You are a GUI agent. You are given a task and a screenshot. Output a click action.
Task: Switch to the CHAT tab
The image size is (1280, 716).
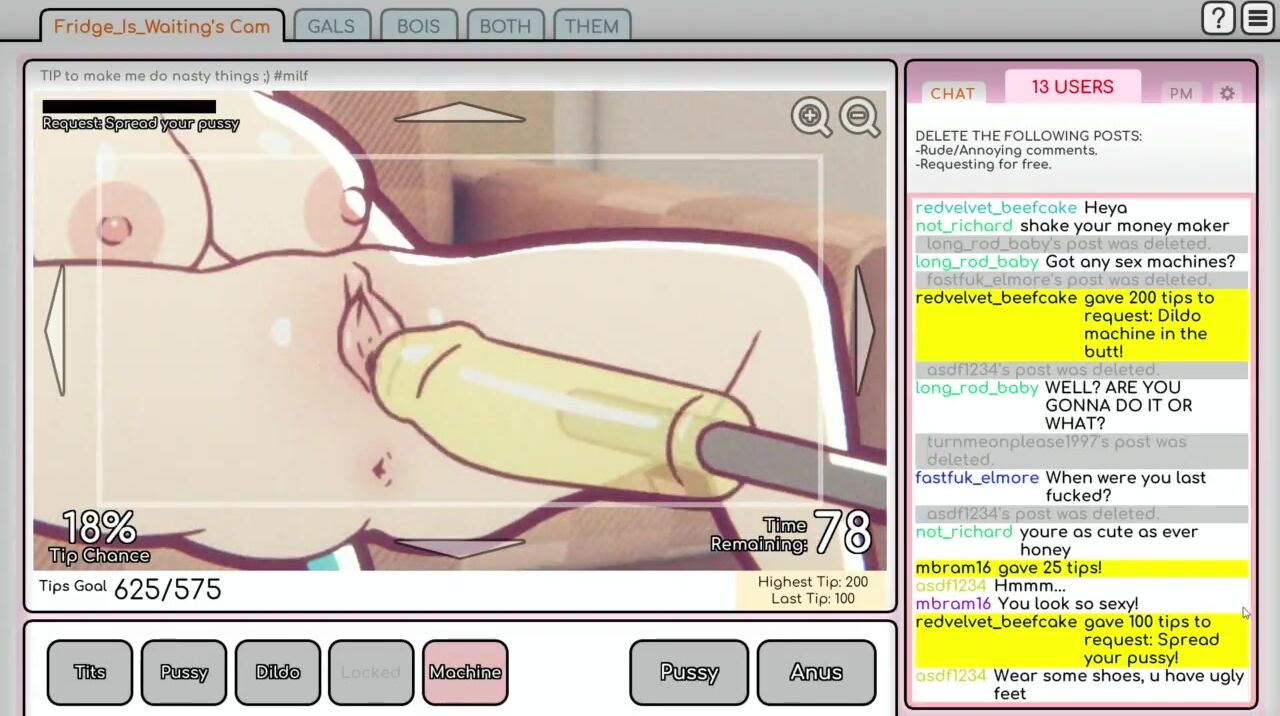point(952,93)
